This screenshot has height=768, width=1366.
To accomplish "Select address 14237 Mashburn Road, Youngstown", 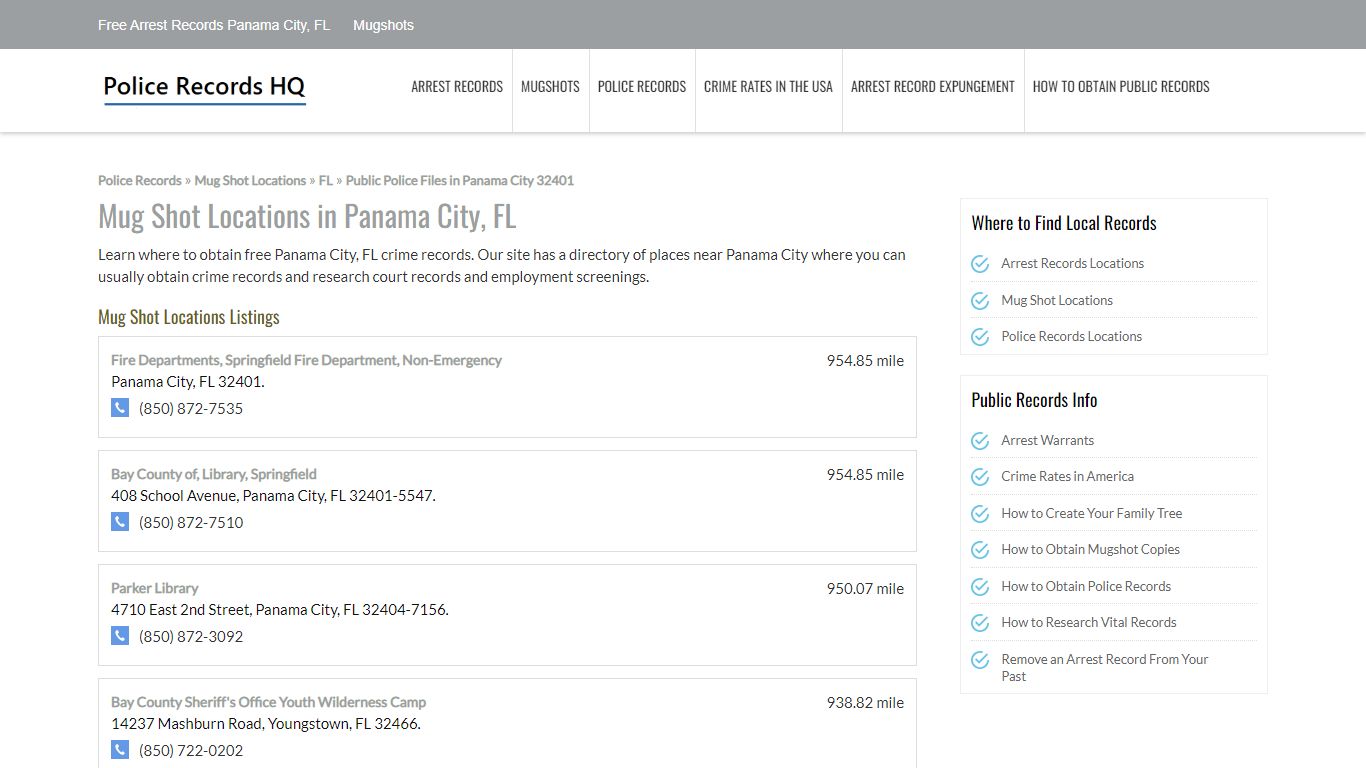I will (266, 724).
